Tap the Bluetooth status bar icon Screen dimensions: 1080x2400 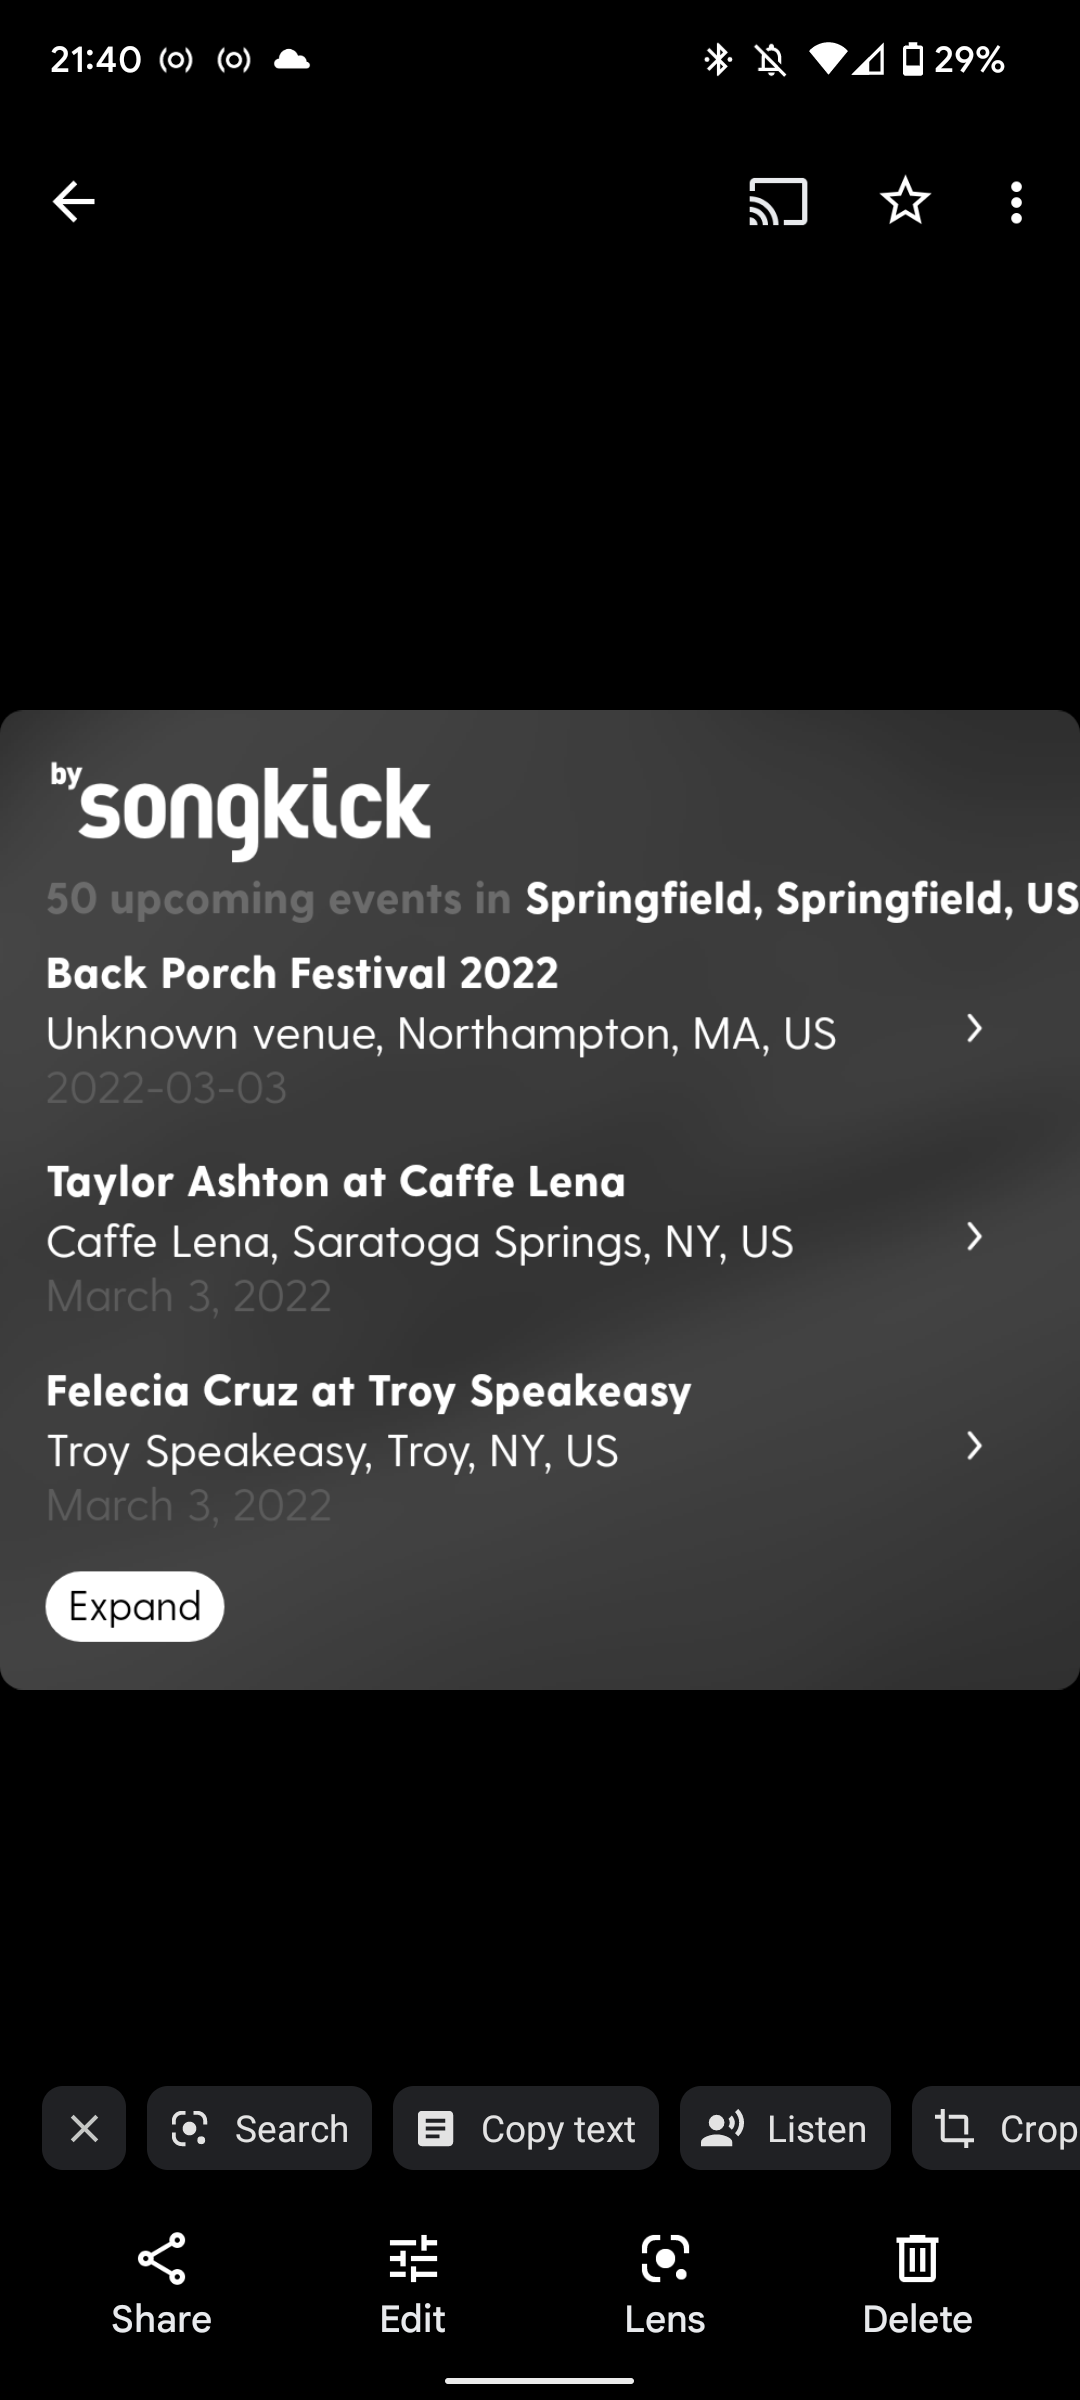coord(717,60)
